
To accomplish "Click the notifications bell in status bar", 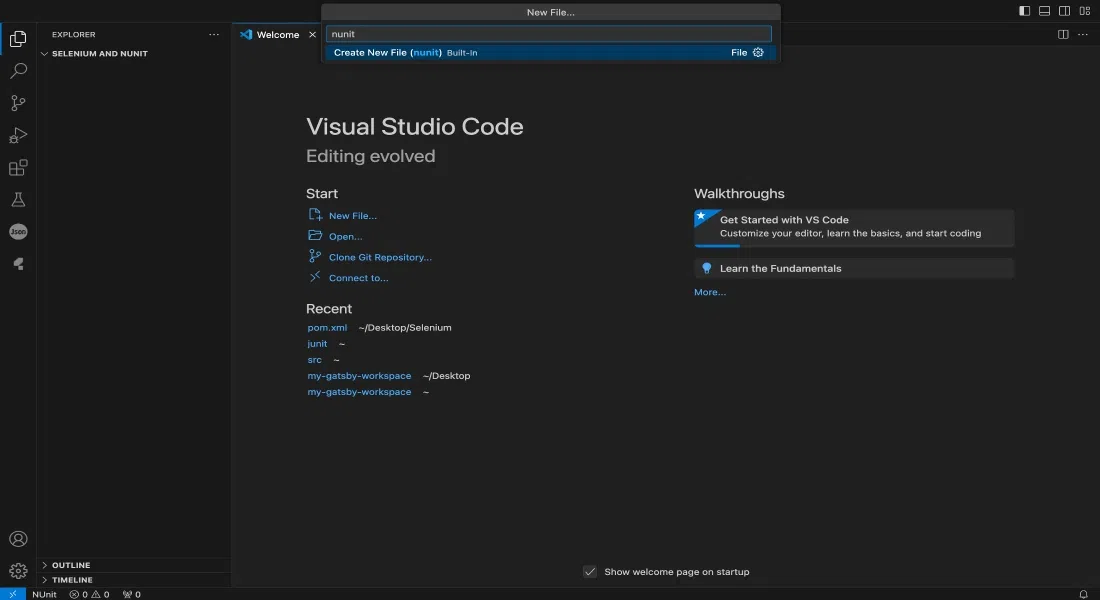I will (1083, 594).
